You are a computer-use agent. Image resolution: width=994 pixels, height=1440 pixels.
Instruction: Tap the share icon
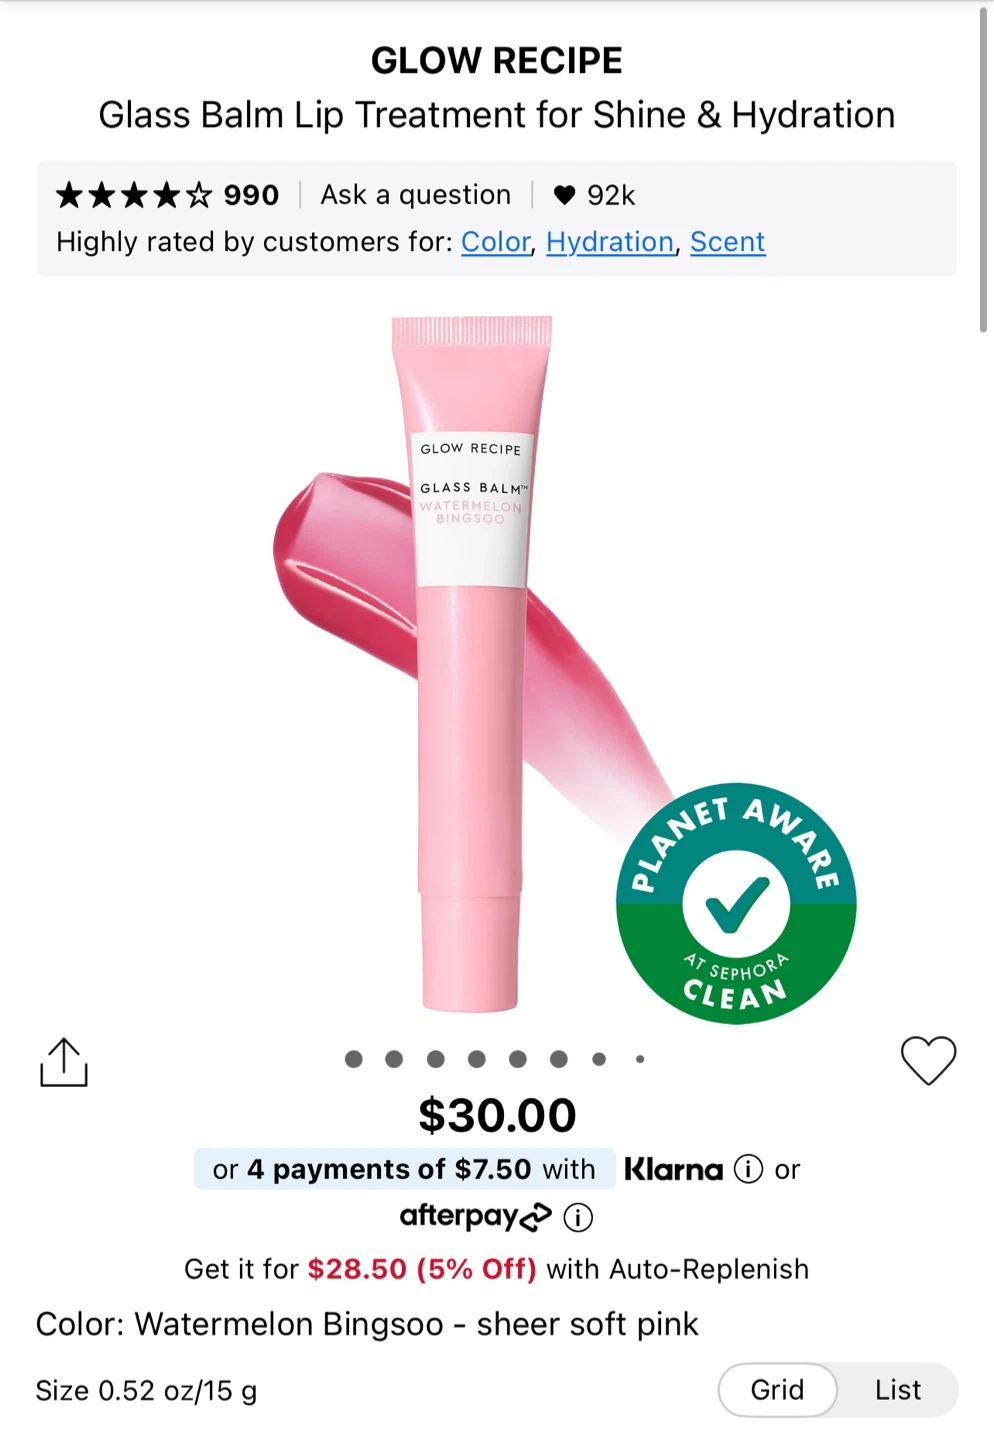(x=64, y=1062)
